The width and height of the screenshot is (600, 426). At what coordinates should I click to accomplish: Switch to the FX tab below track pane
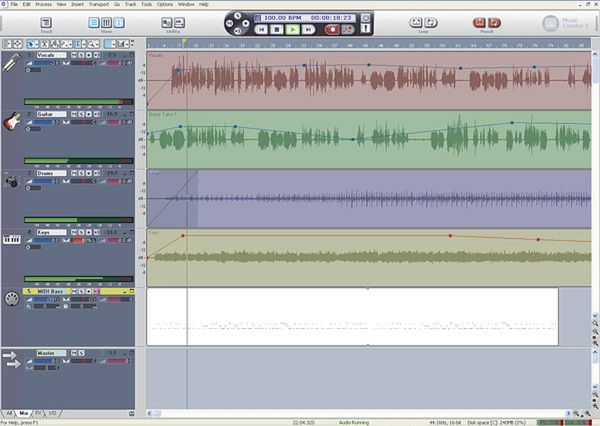[38, 413]
